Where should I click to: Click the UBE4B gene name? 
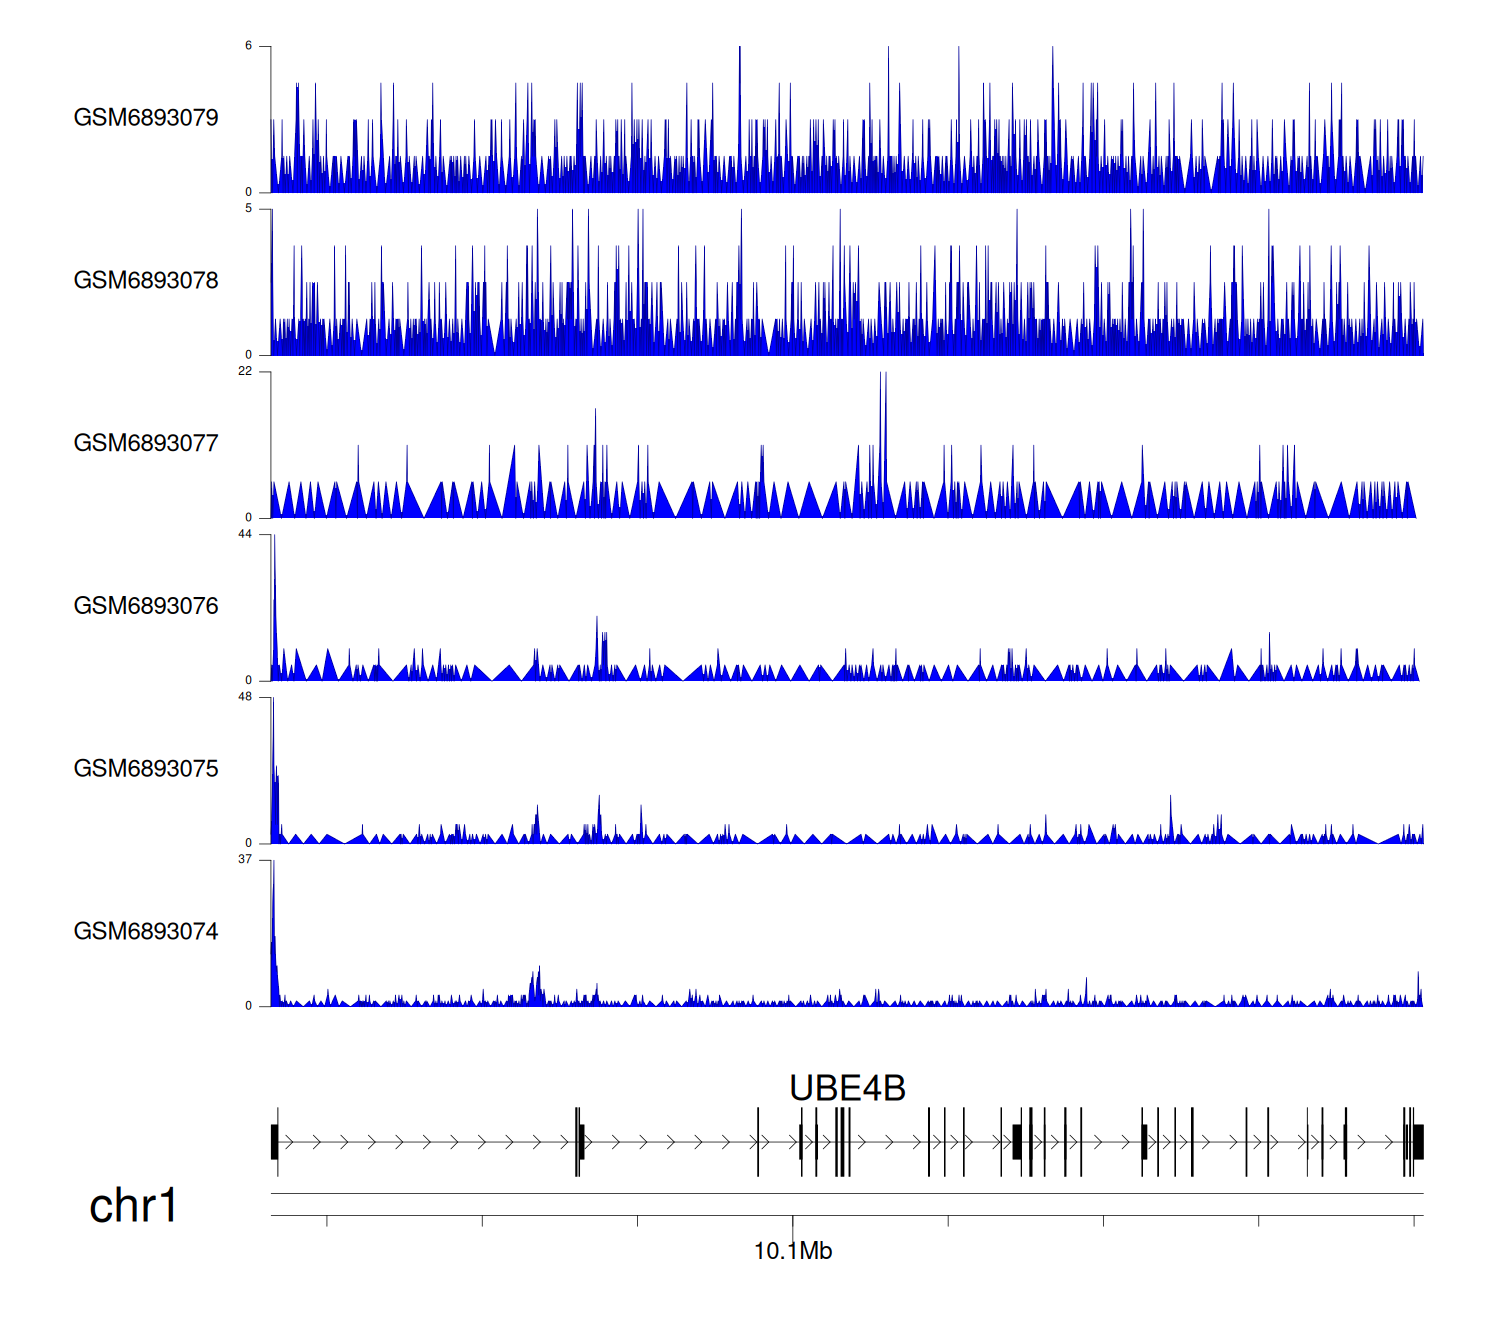click(x=847, y=1088)
